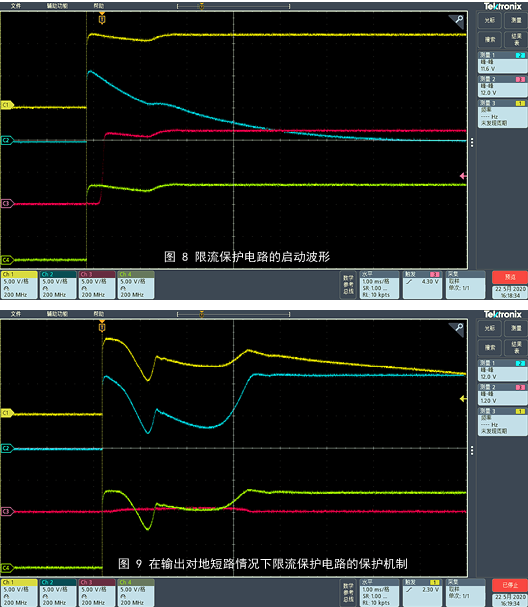Viewport: 528px width, 607px height.
Task: Toggle the Ch 1 badge beside the 4.30 V trigger
Action: pos(19,285)
